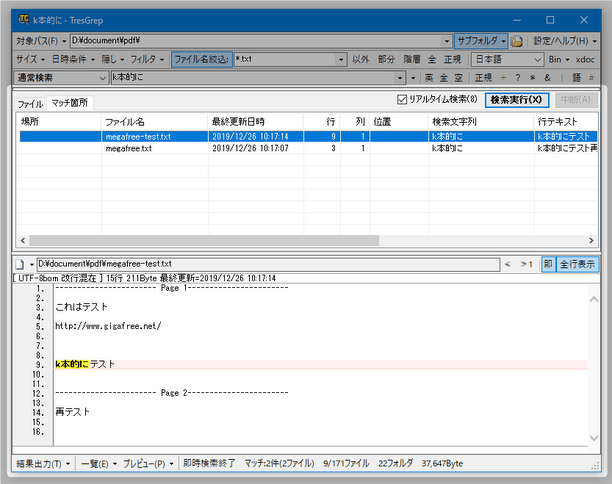Switch to ファイル tab
The height and width of the screenshot is (484, 612).
tap(30, 104)
